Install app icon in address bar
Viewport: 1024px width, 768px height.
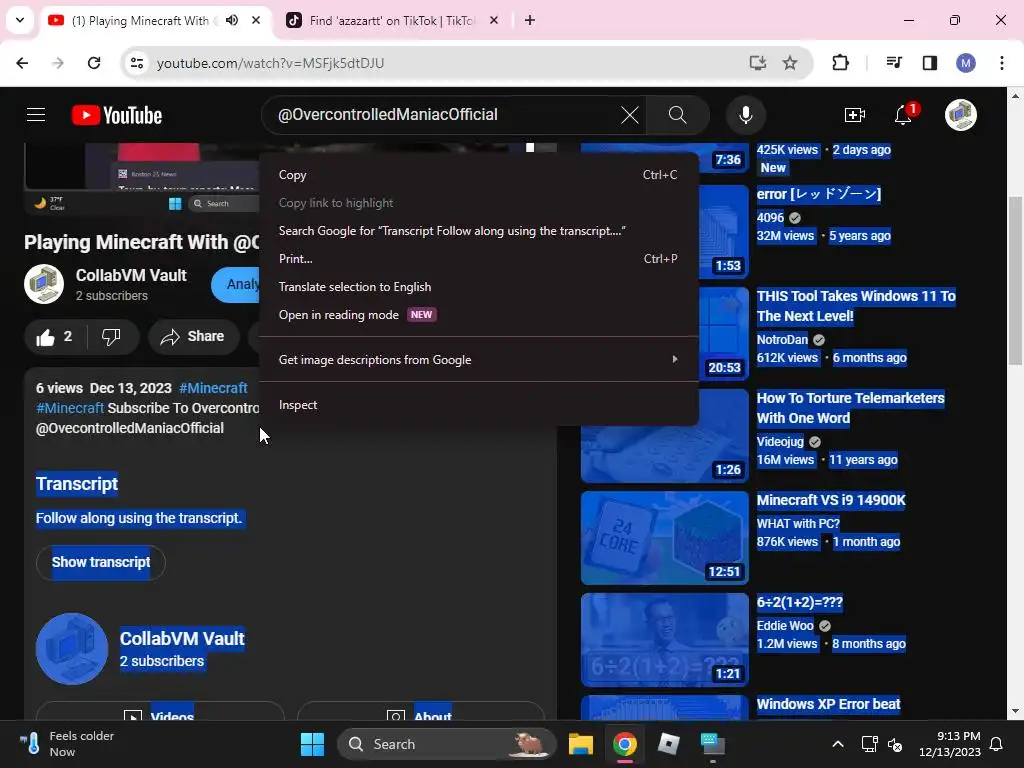point(758,63)
